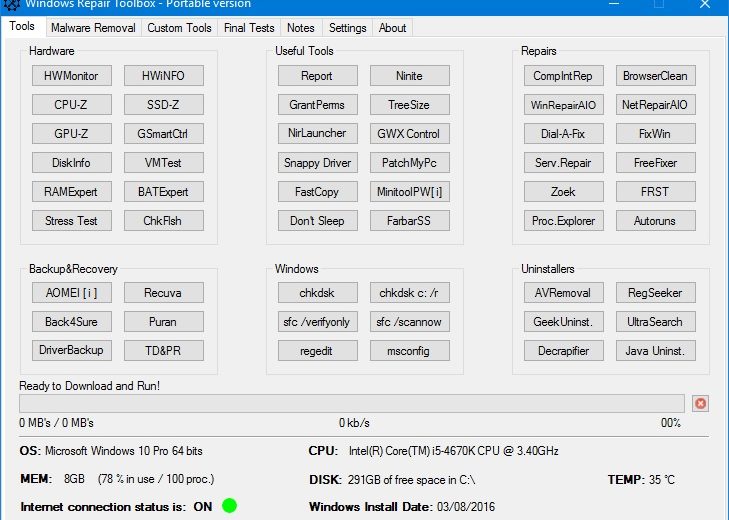729x520 pixels.
Task: Run ChkFlsh
Action: point(164,220)
